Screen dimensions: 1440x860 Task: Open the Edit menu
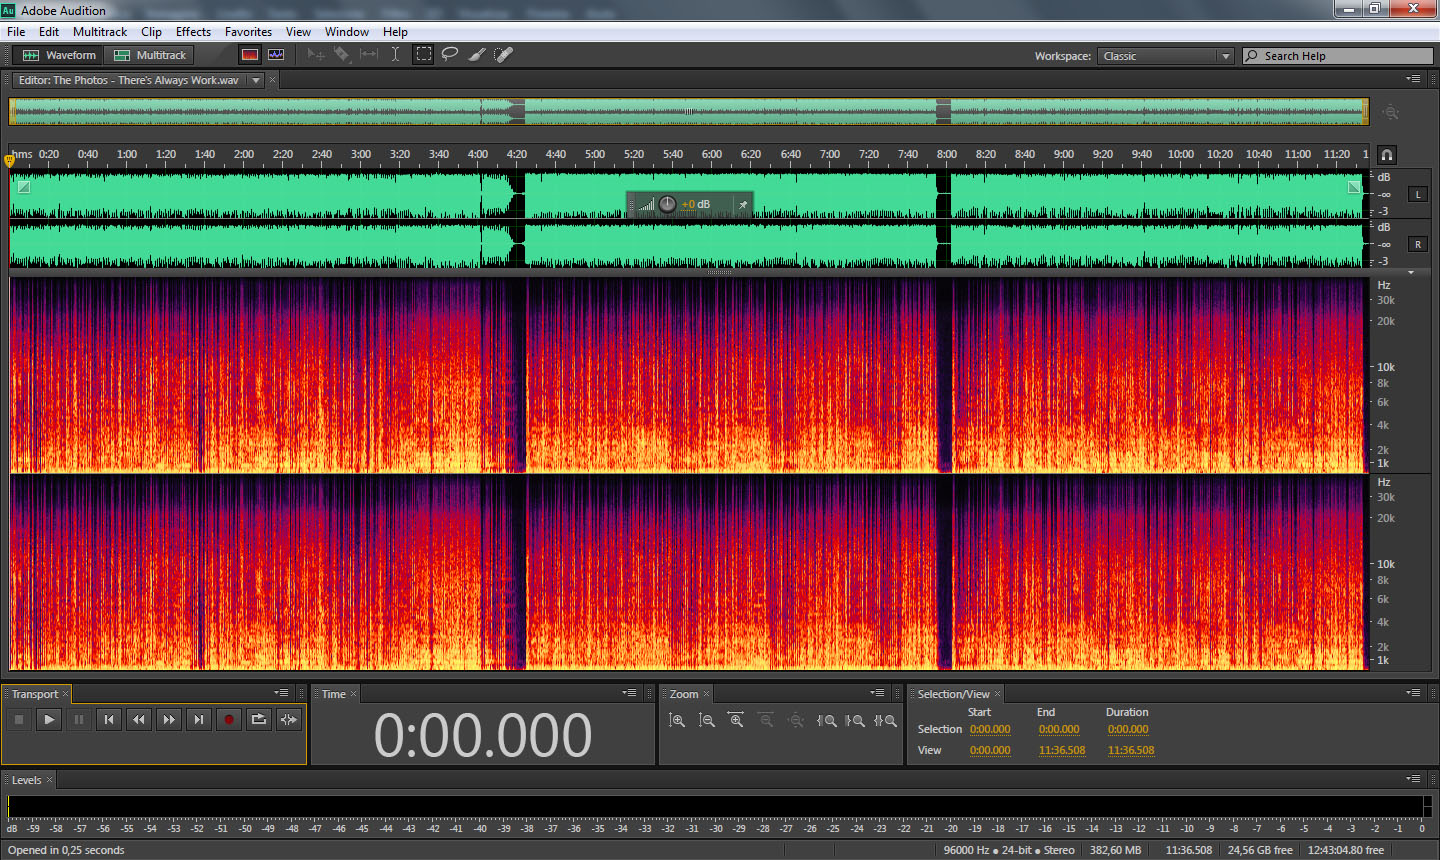[49, 32]
